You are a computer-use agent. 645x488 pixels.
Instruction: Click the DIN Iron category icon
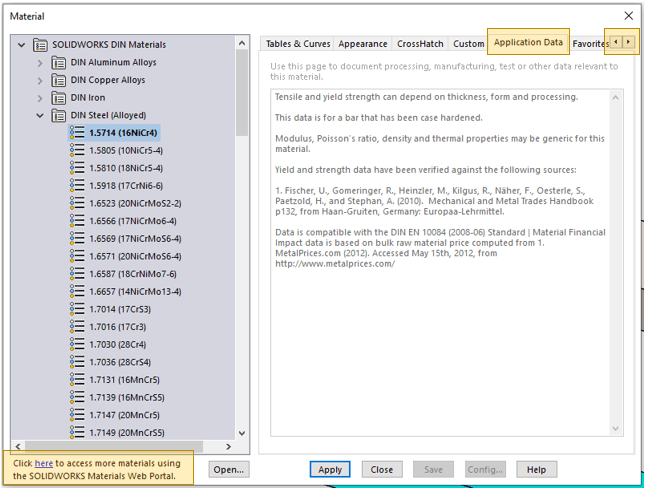pyautogui.click(x=58, y=98)
